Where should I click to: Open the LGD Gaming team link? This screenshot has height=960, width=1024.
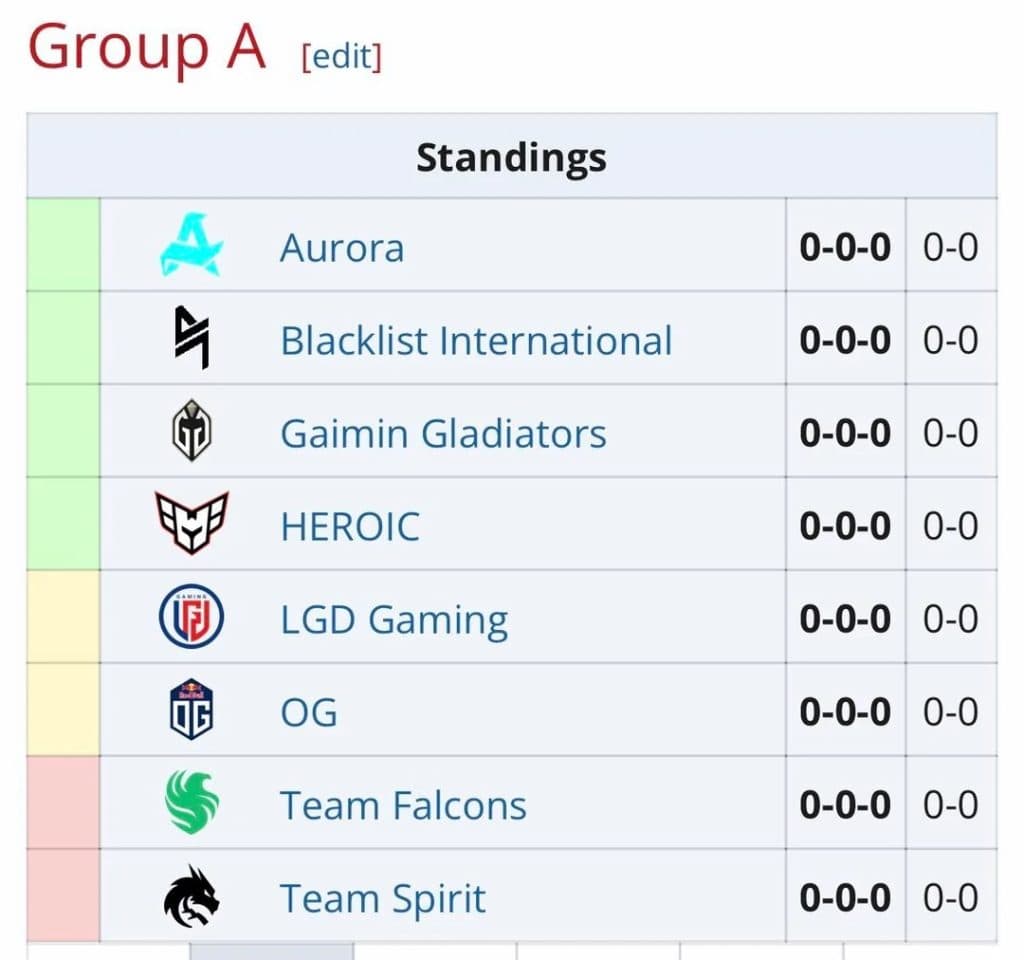click(393, 618)
